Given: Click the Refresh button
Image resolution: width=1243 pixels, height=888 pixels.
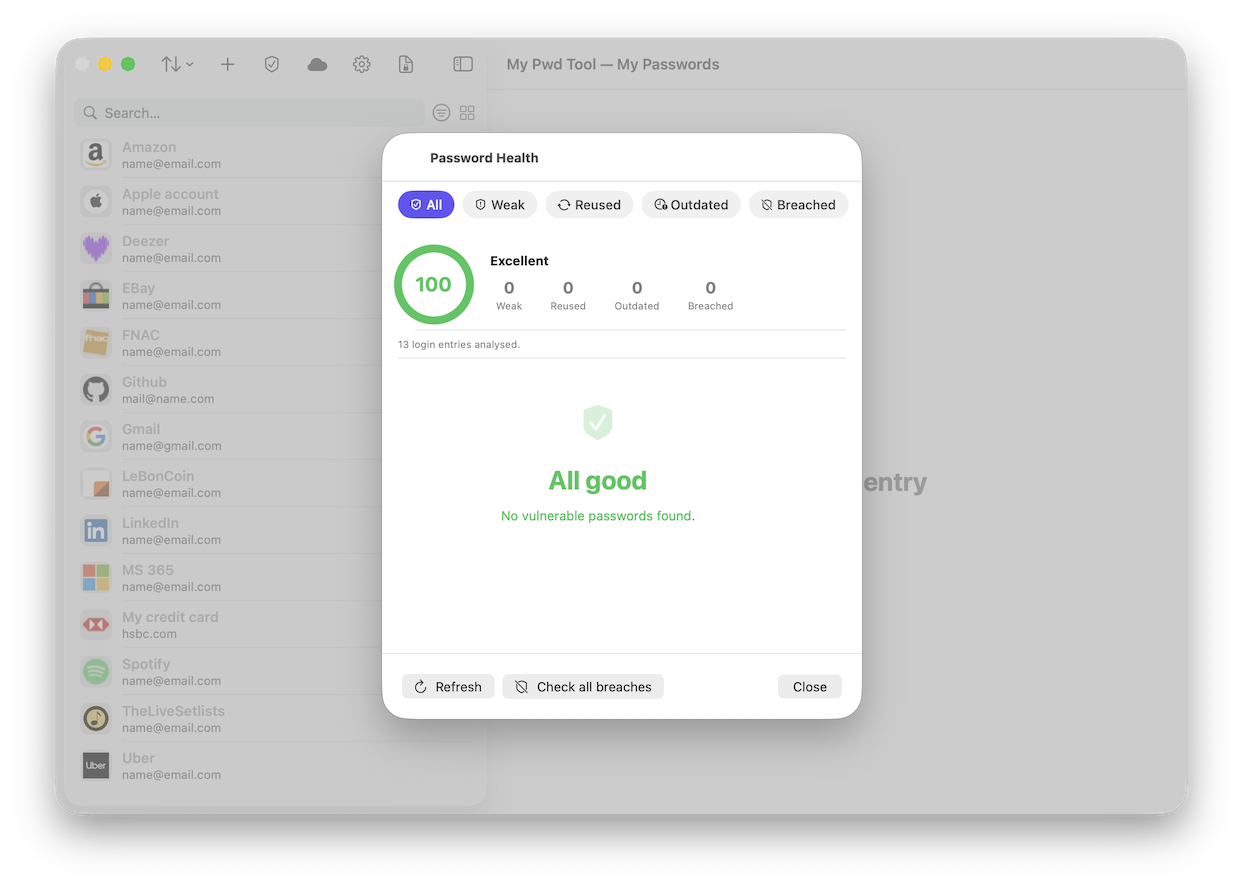Looking at the screenshot, I should coord(448,687).
